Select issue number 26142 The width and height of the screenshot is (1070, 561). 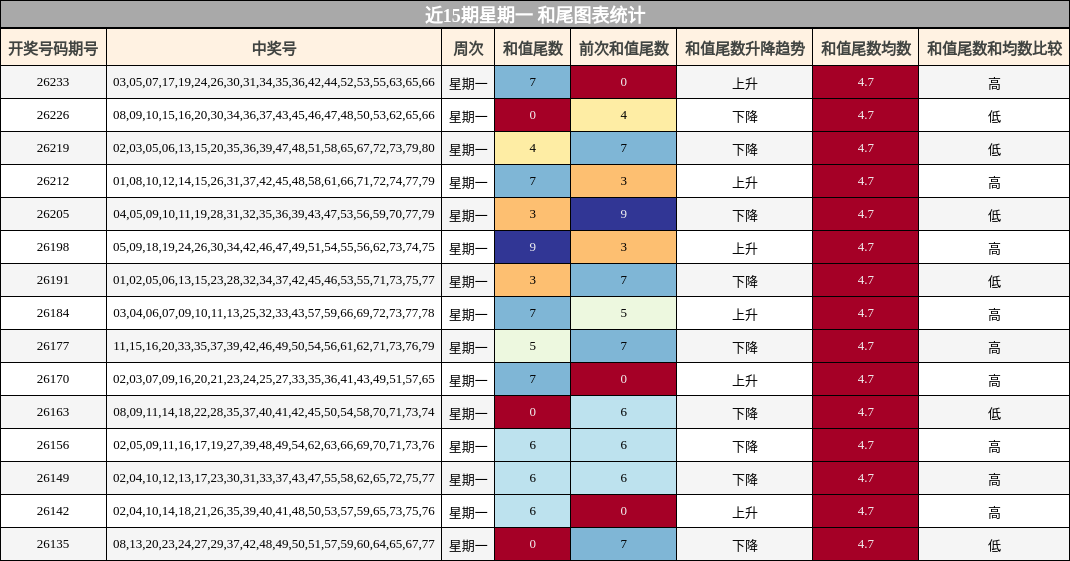(x=53, y=510)
